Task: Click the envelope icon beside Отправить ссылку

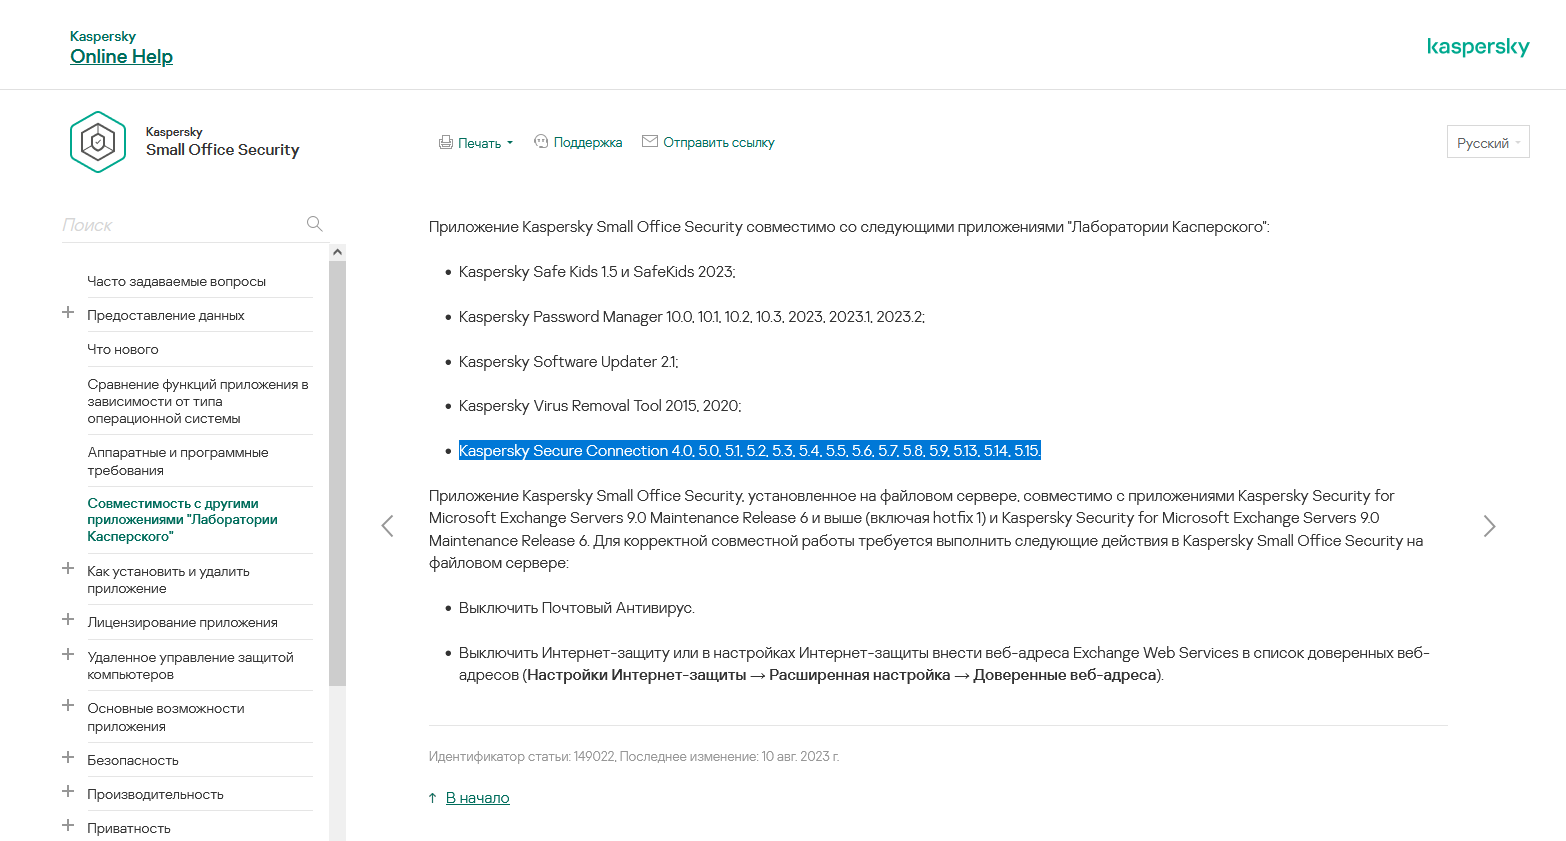Action: point(650,142)
